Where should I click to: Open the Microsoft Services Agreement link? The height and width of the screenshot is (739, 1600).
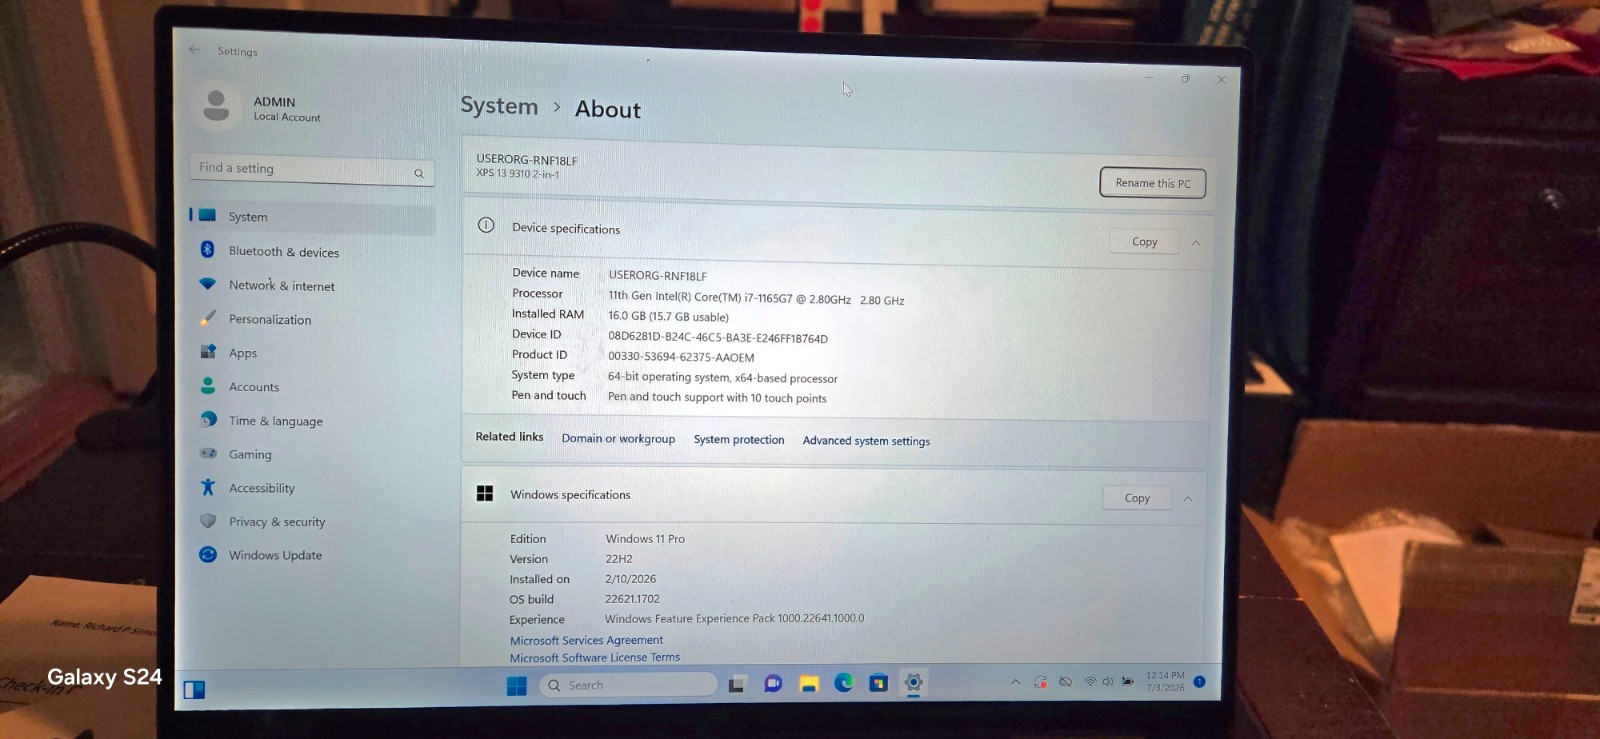[x=586, y=640]
